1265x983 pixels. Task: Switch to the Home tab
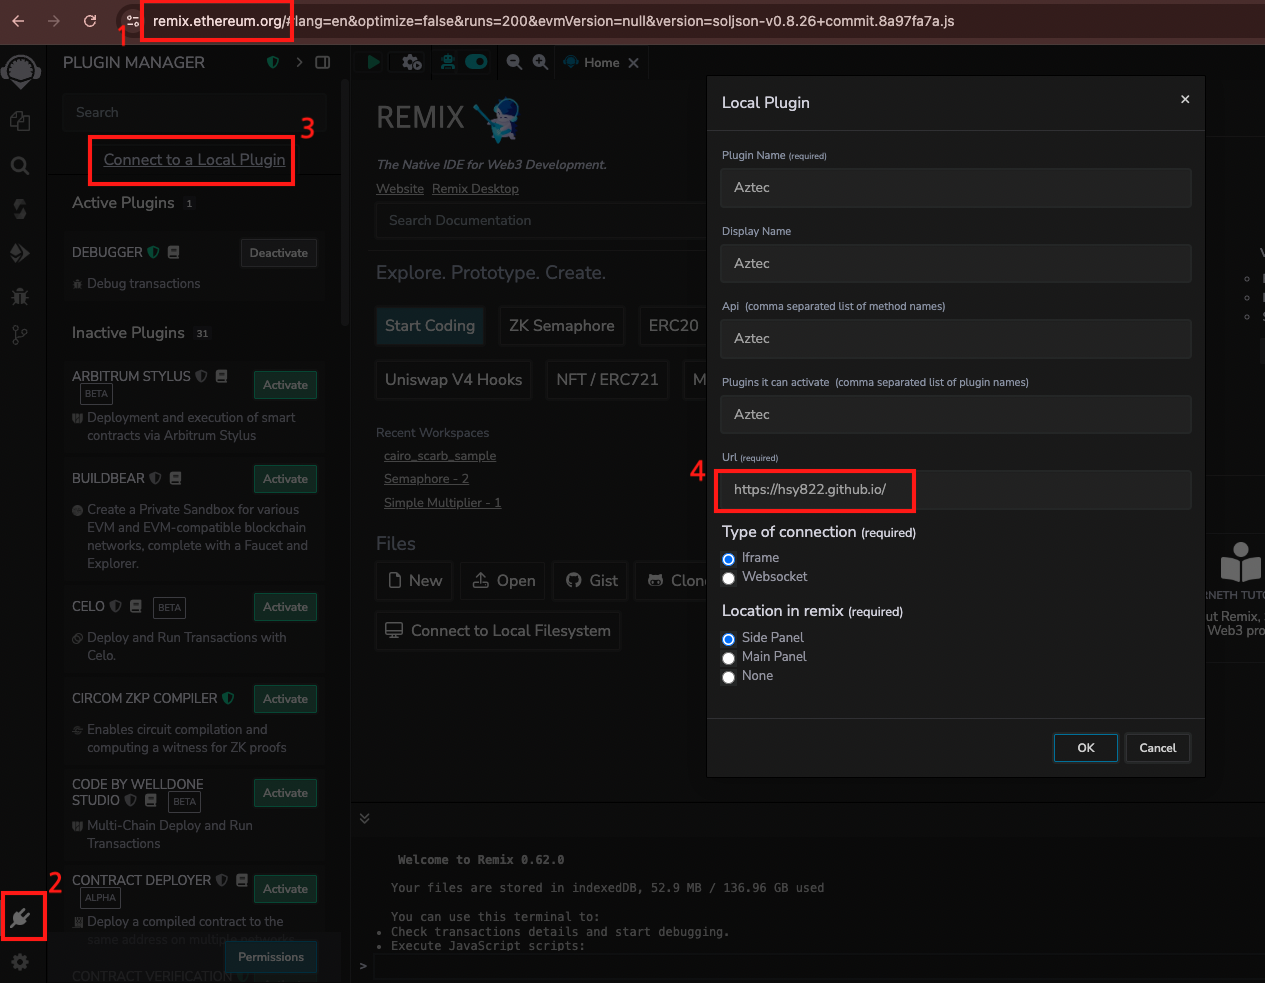pyautogui.click(x=601, y=63)
